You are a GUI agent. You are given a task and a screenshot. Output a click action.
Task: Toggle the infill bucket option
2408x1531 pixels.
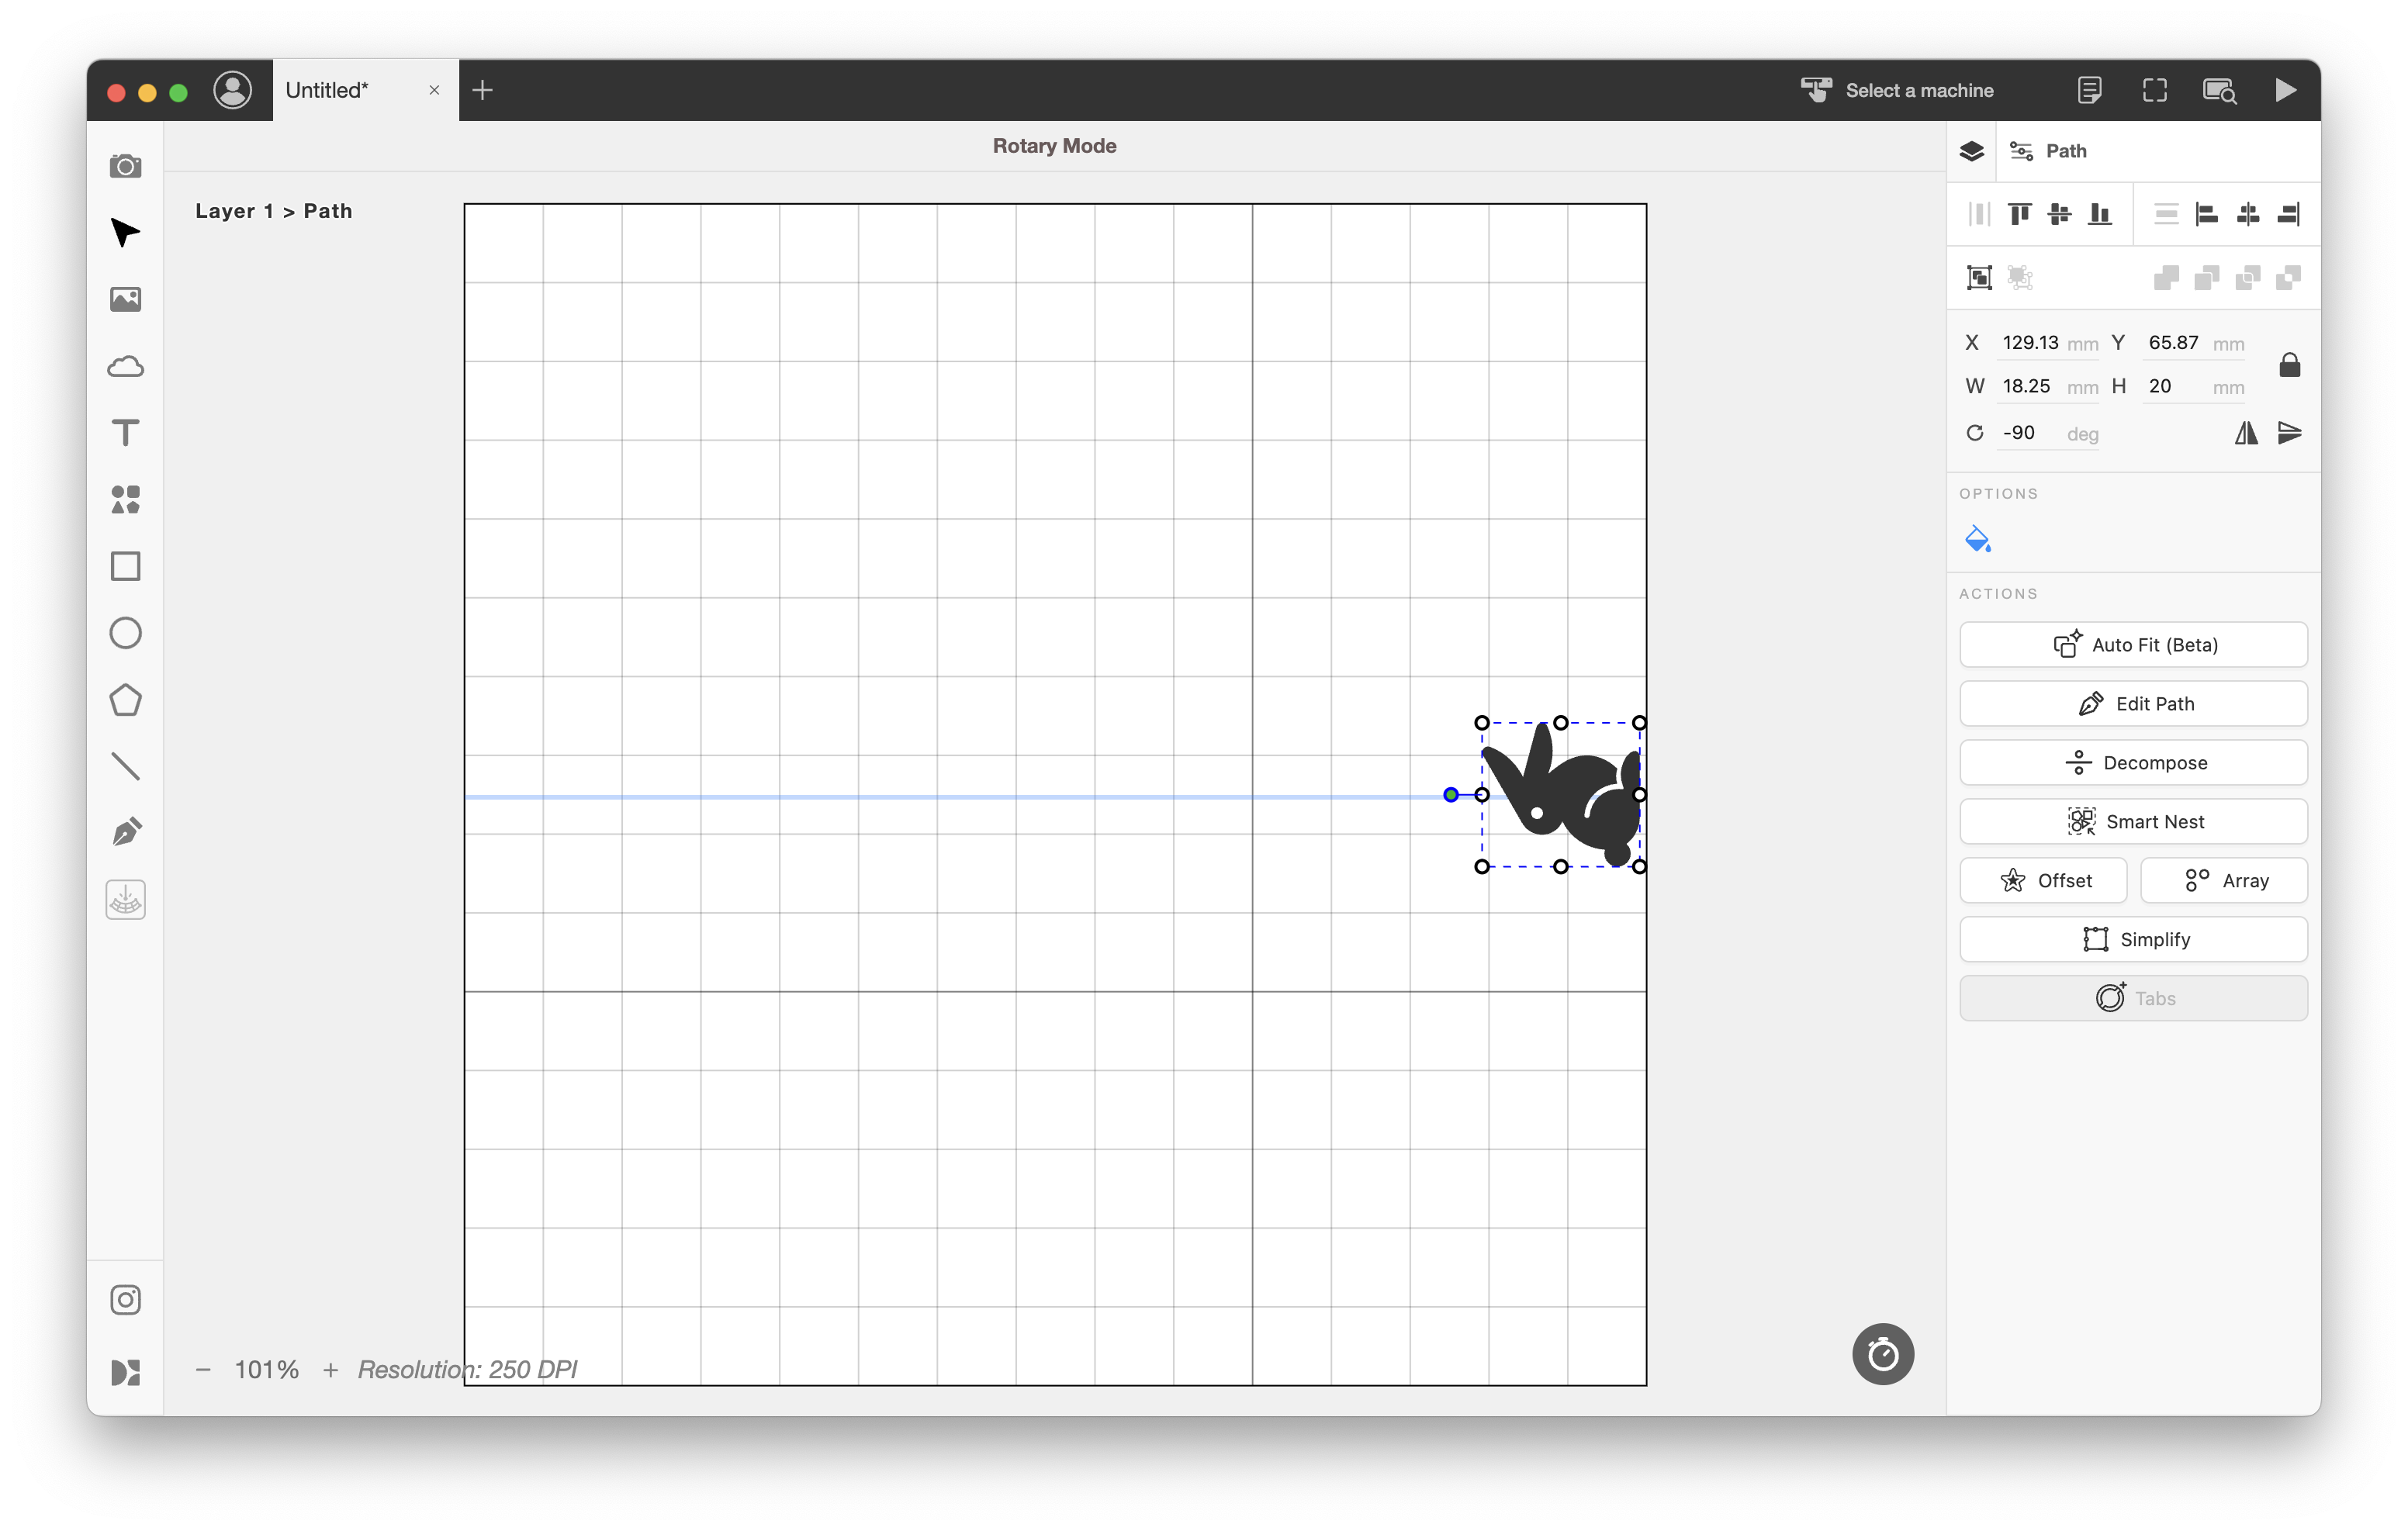(1977, 539)
